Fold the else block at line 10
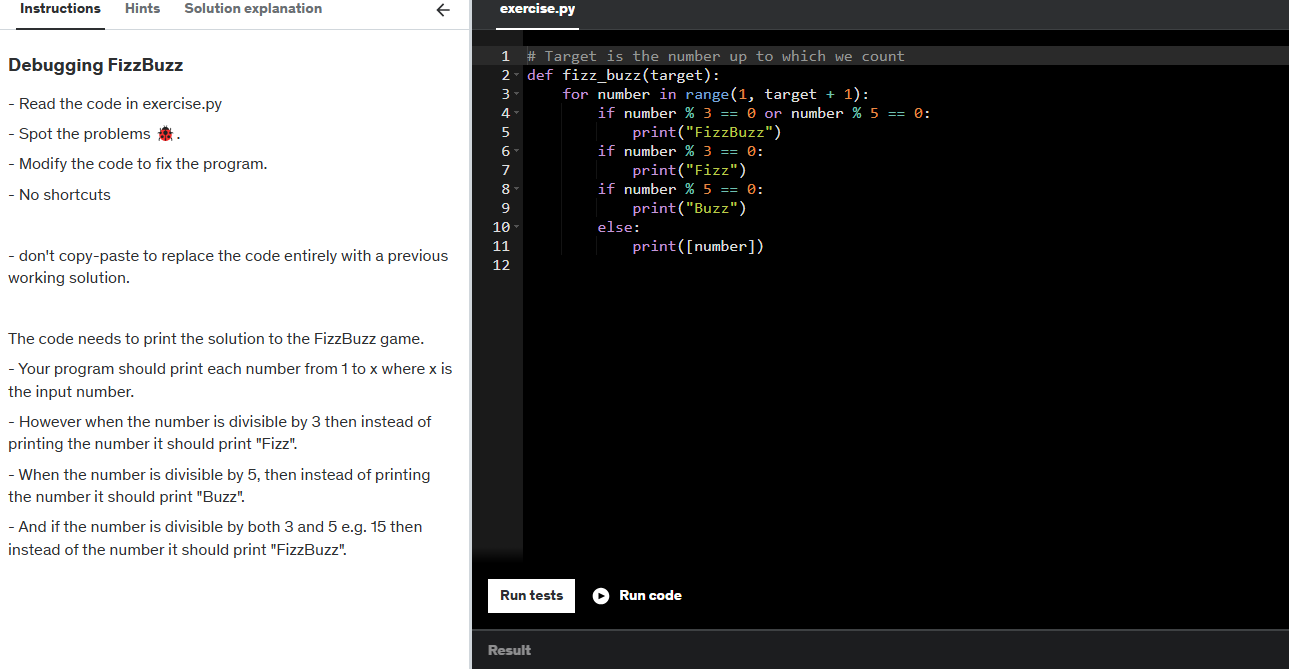The height and width of the screenshot is (669, 1289). coord(516,227)
